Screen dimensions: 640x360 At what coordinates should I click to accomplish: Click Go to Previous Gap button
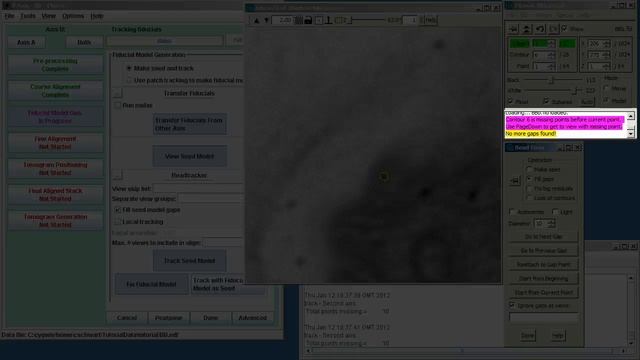click(544, 251)
